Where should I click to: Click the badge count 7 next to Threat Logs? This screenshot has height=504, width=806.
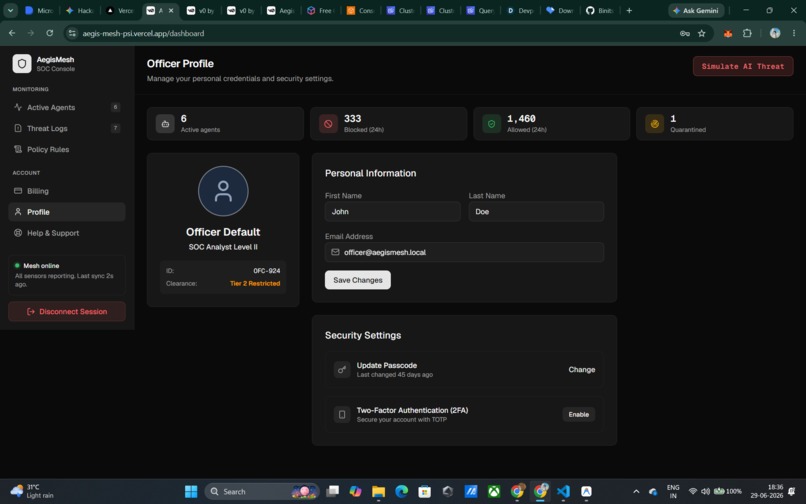(115, 128)
